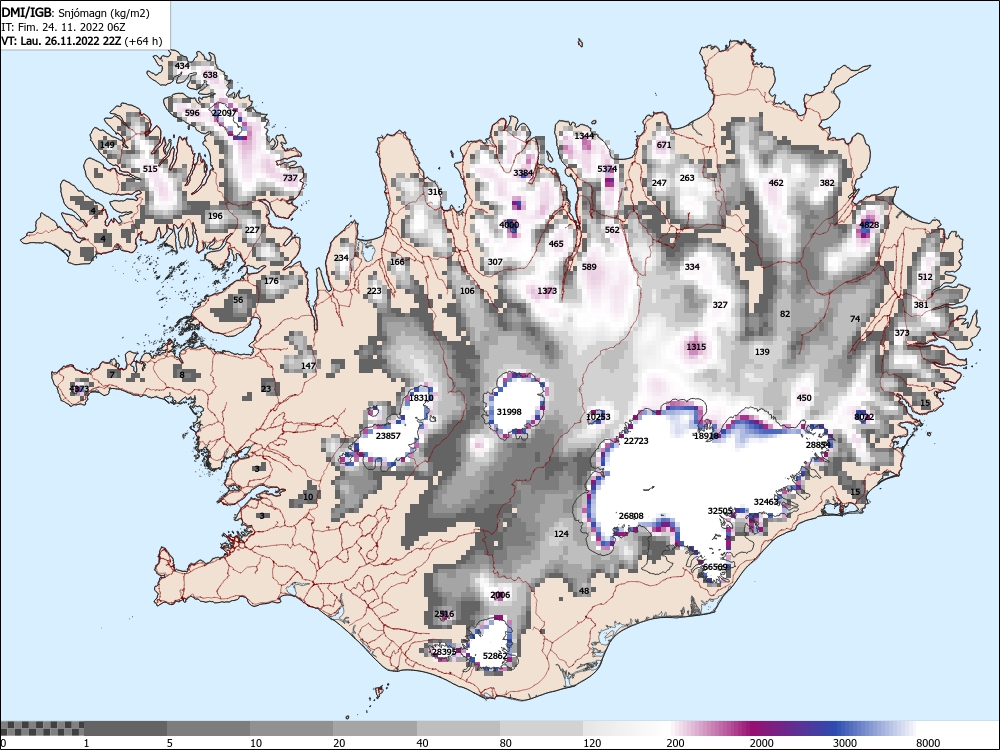Click the legend tick label '3000'
1000x750 pixels.
[845, 743]
